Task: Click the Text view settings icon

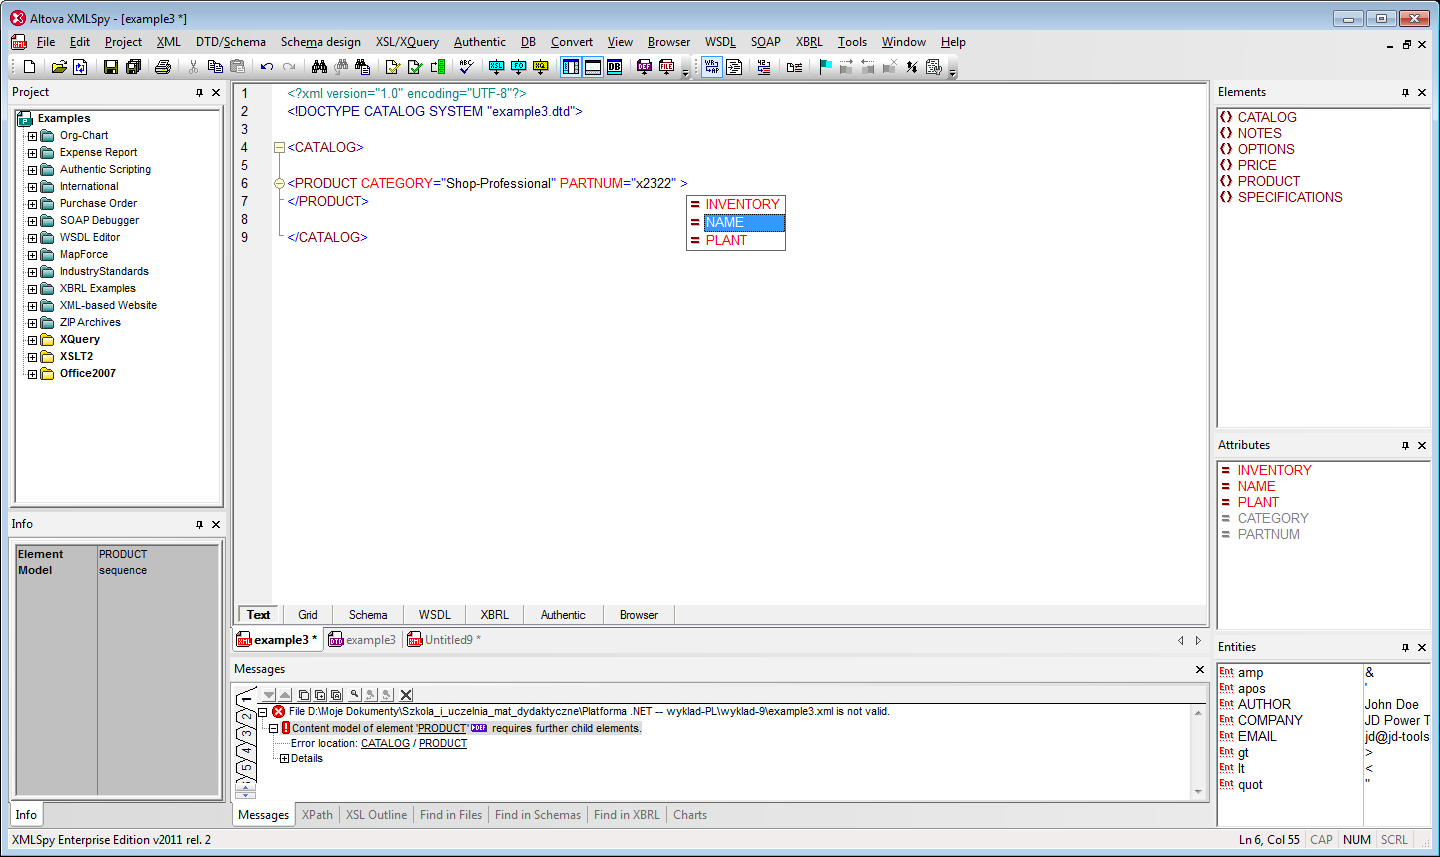Action: coord(934,67)
